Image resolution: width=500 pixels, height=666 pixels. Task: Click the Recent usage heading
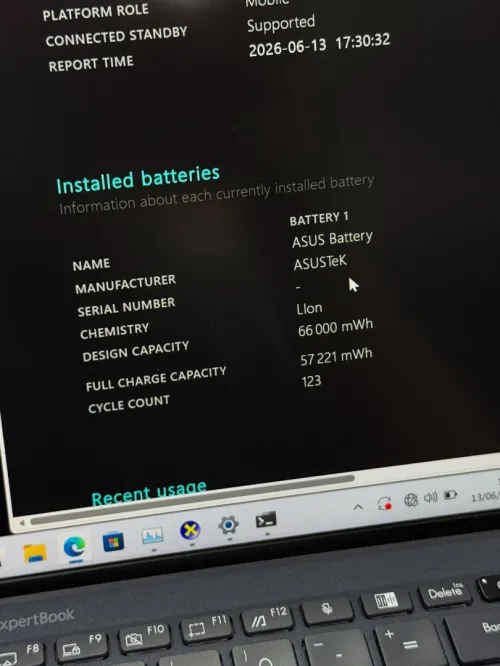[149, 492]
